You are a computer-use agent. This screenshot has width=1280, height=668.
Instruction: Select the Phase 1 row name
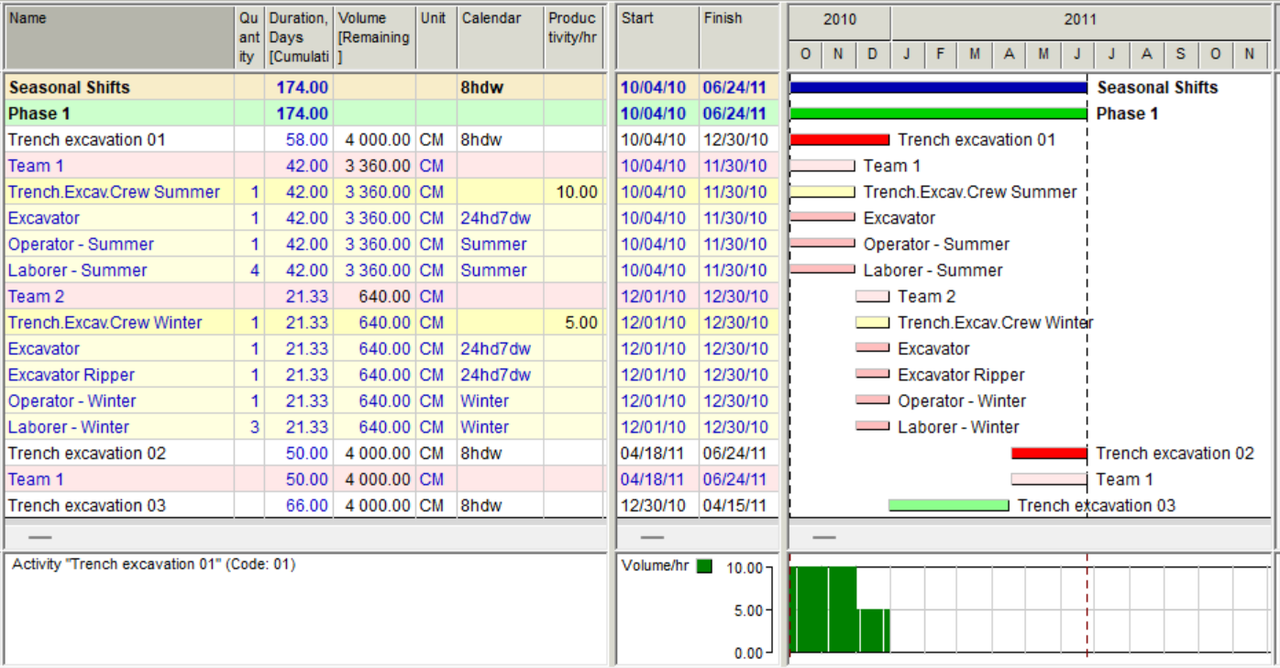tap(39, 114)
